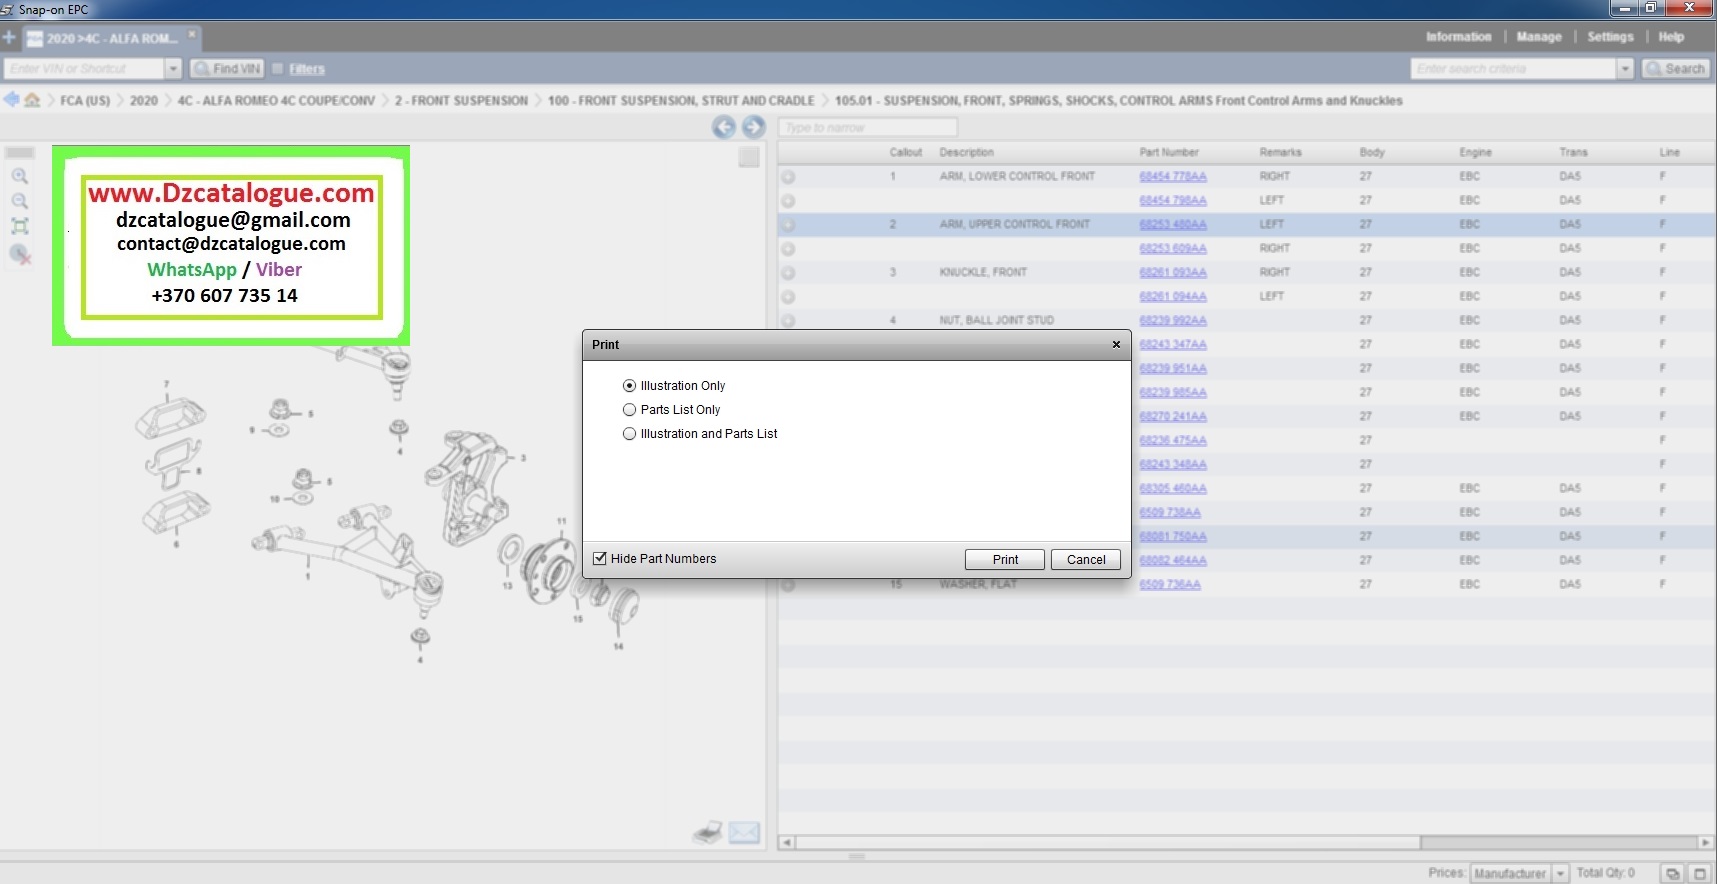Image resolution: width=1717 pixels, height=884 pixels.
Task: Zoom in on the illustration
Action: 20,177
